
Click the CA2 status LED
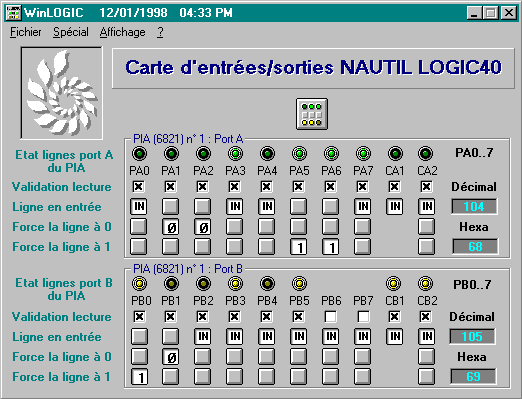(426, 153)
